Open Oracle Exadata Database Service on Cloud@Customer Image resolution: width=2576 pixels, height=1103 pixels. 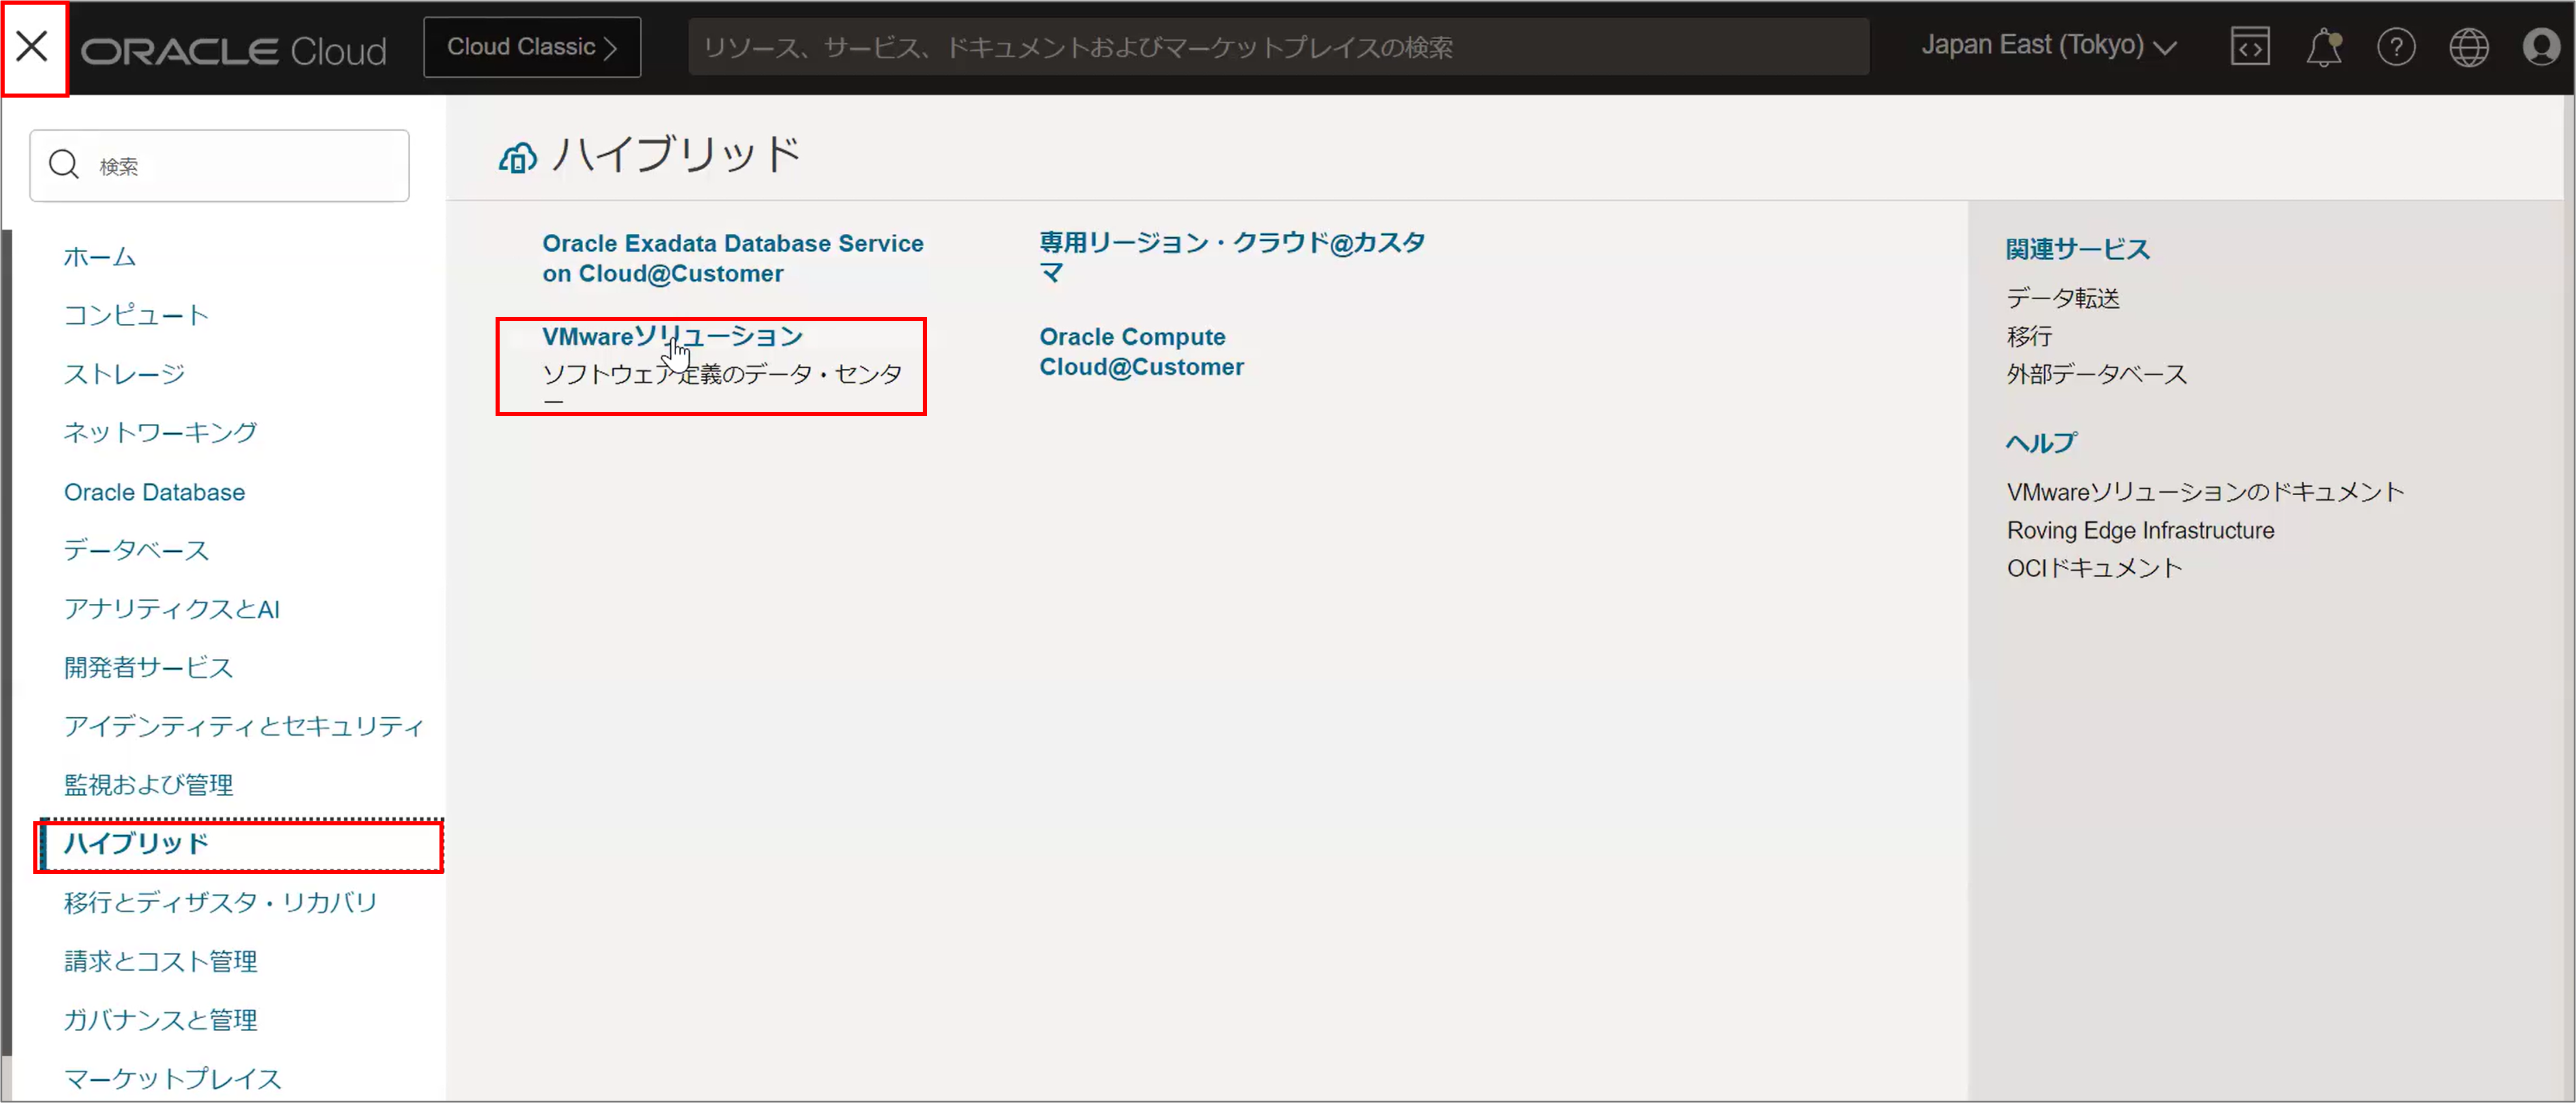click(x=732, y=258)
